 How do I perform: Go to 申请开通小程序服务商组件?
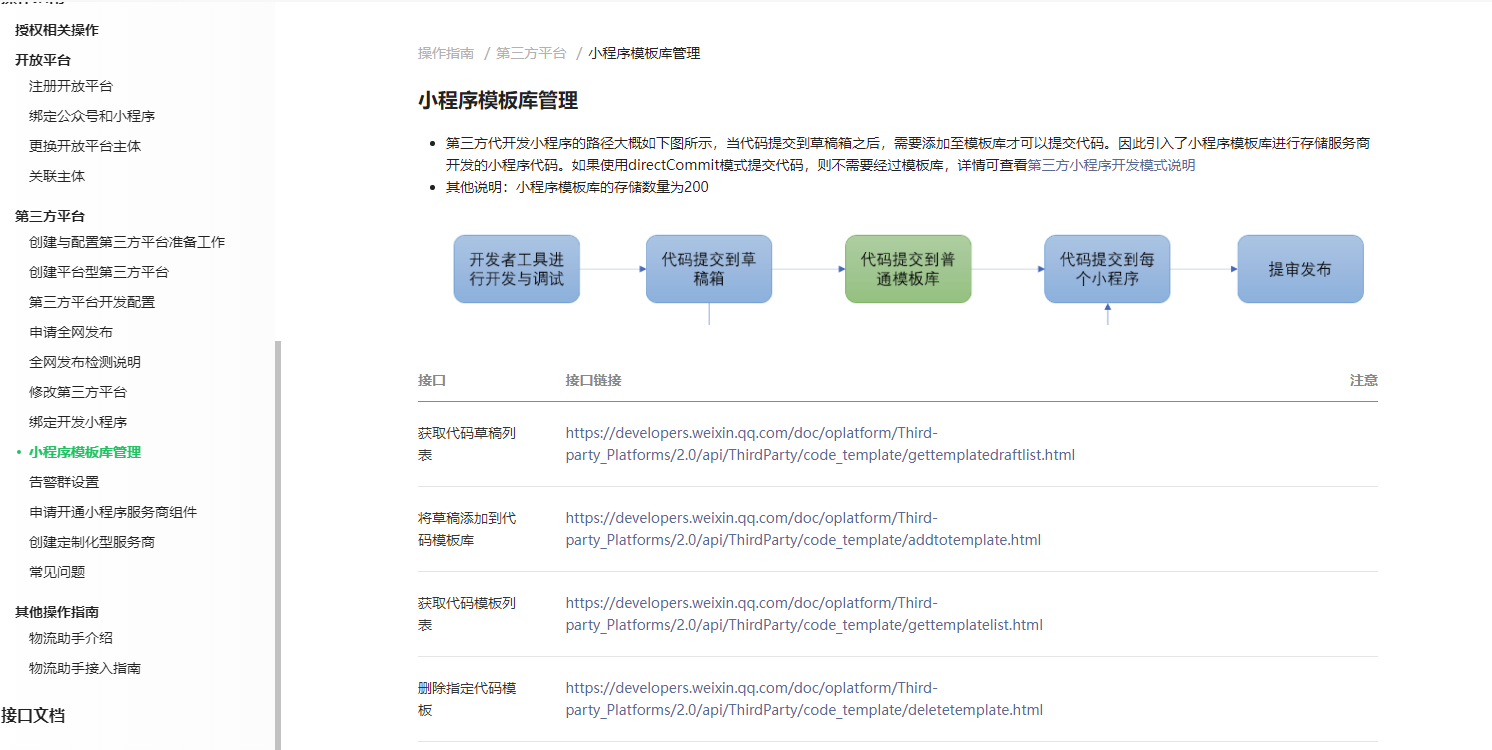(x=113, y=512)
